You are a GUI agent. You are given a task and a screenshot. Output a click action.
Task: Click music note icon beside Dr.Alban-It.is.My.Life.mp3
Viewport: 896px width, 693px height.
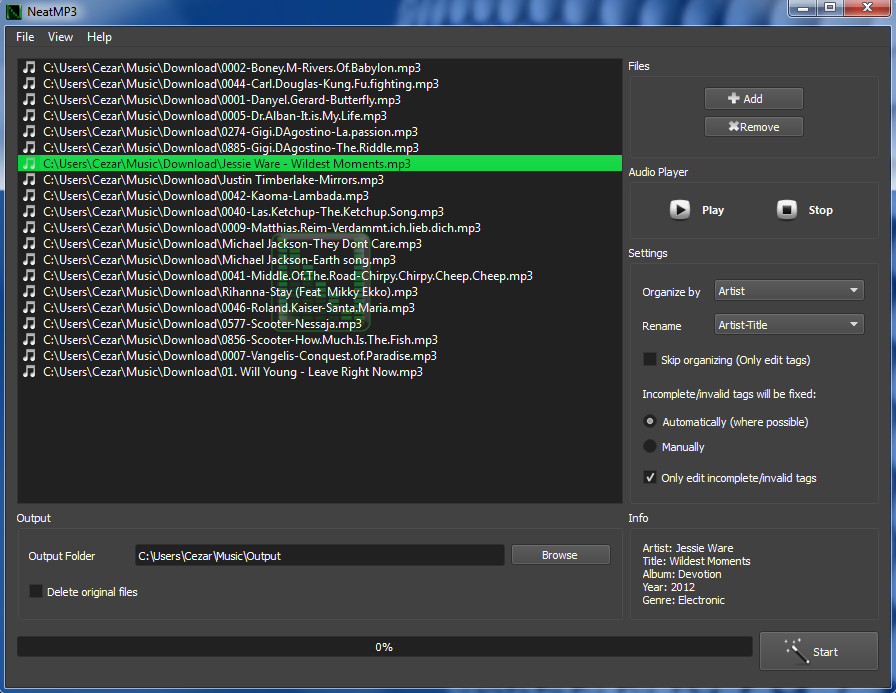coord(29,115)
